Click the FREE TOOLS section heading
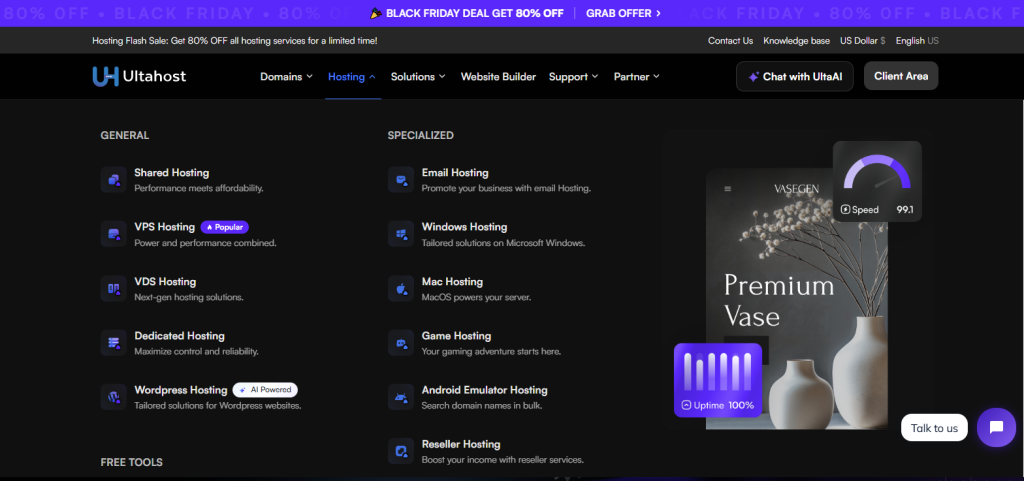 point(132,462)
